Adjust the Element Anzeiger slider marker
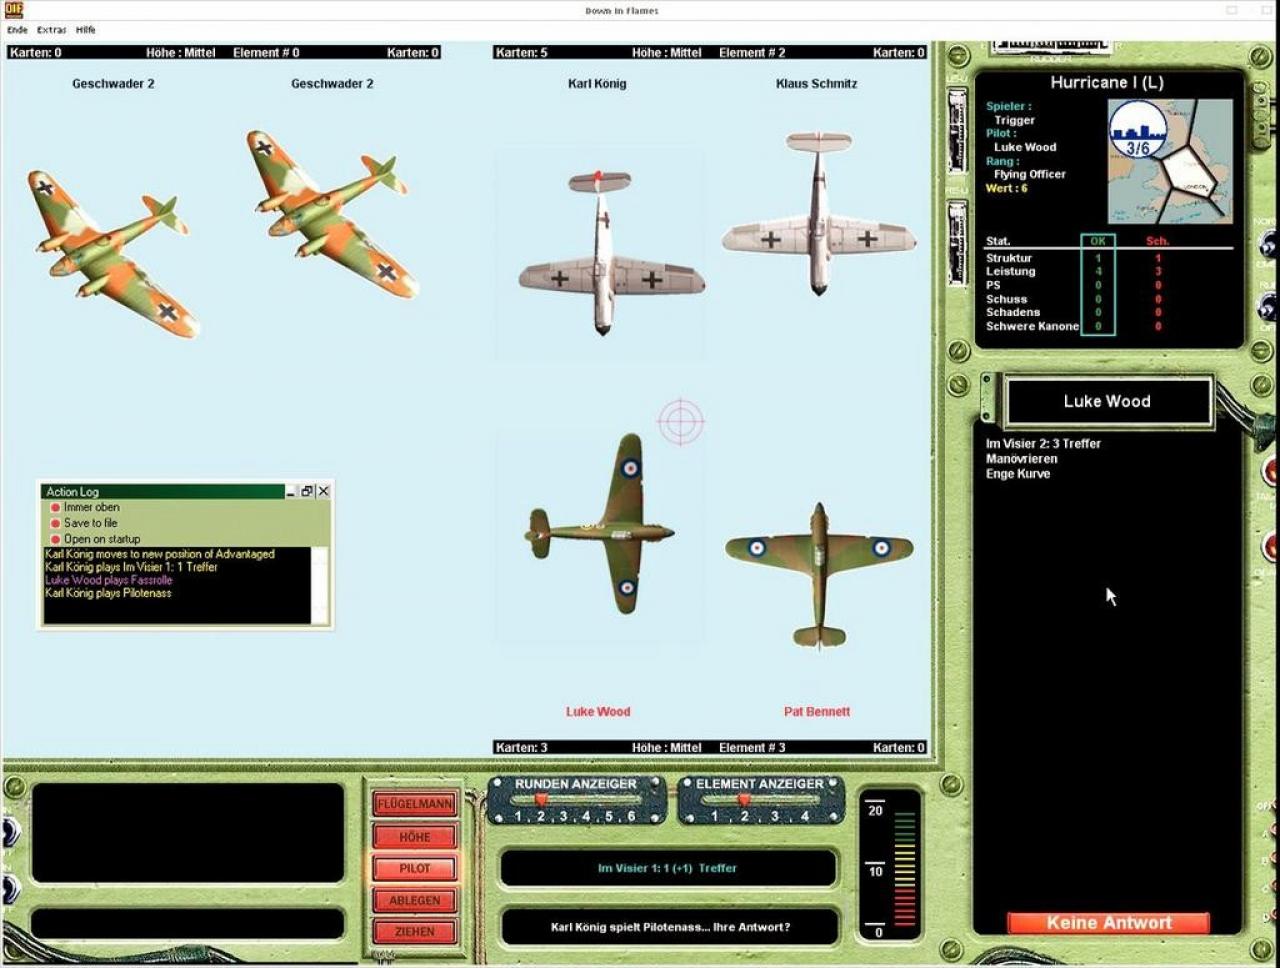The height and width of the screenshot is (968, 1280). 744,800
